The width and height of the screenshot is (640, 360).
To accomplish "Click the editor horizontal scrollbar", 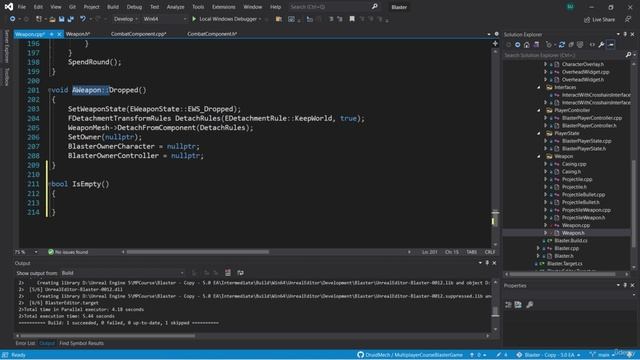I will pyautogui.click(x=198, y=252).
